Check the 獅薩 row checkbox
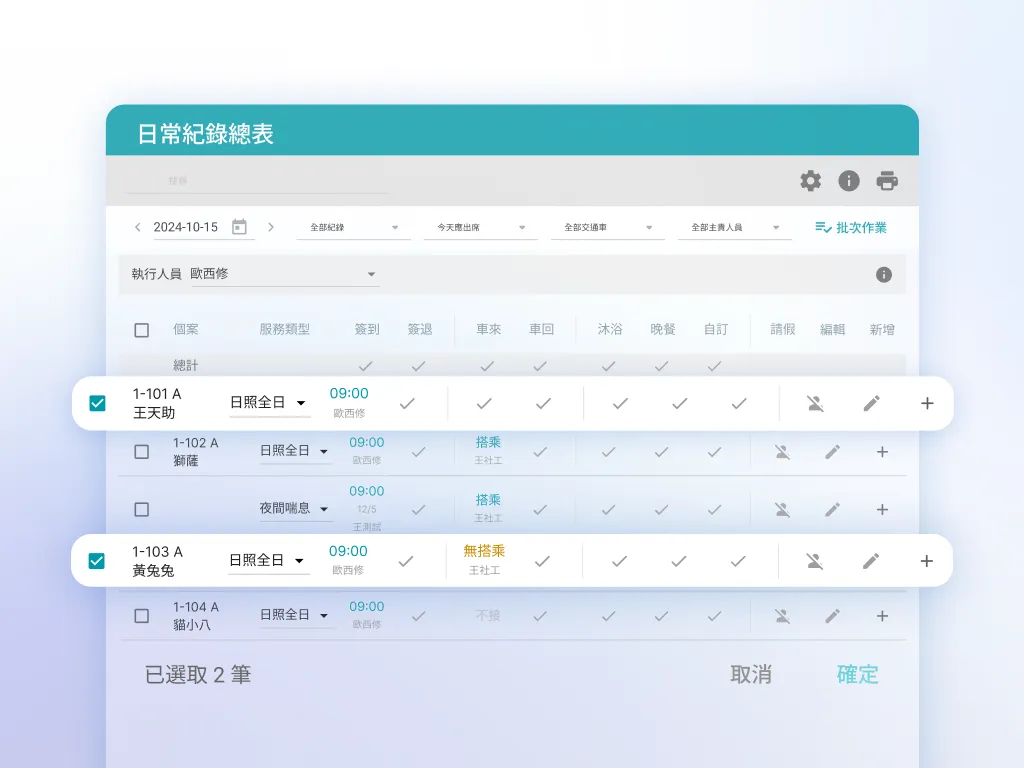Viewport: 1024px width, 768px height. coord(142,452)
